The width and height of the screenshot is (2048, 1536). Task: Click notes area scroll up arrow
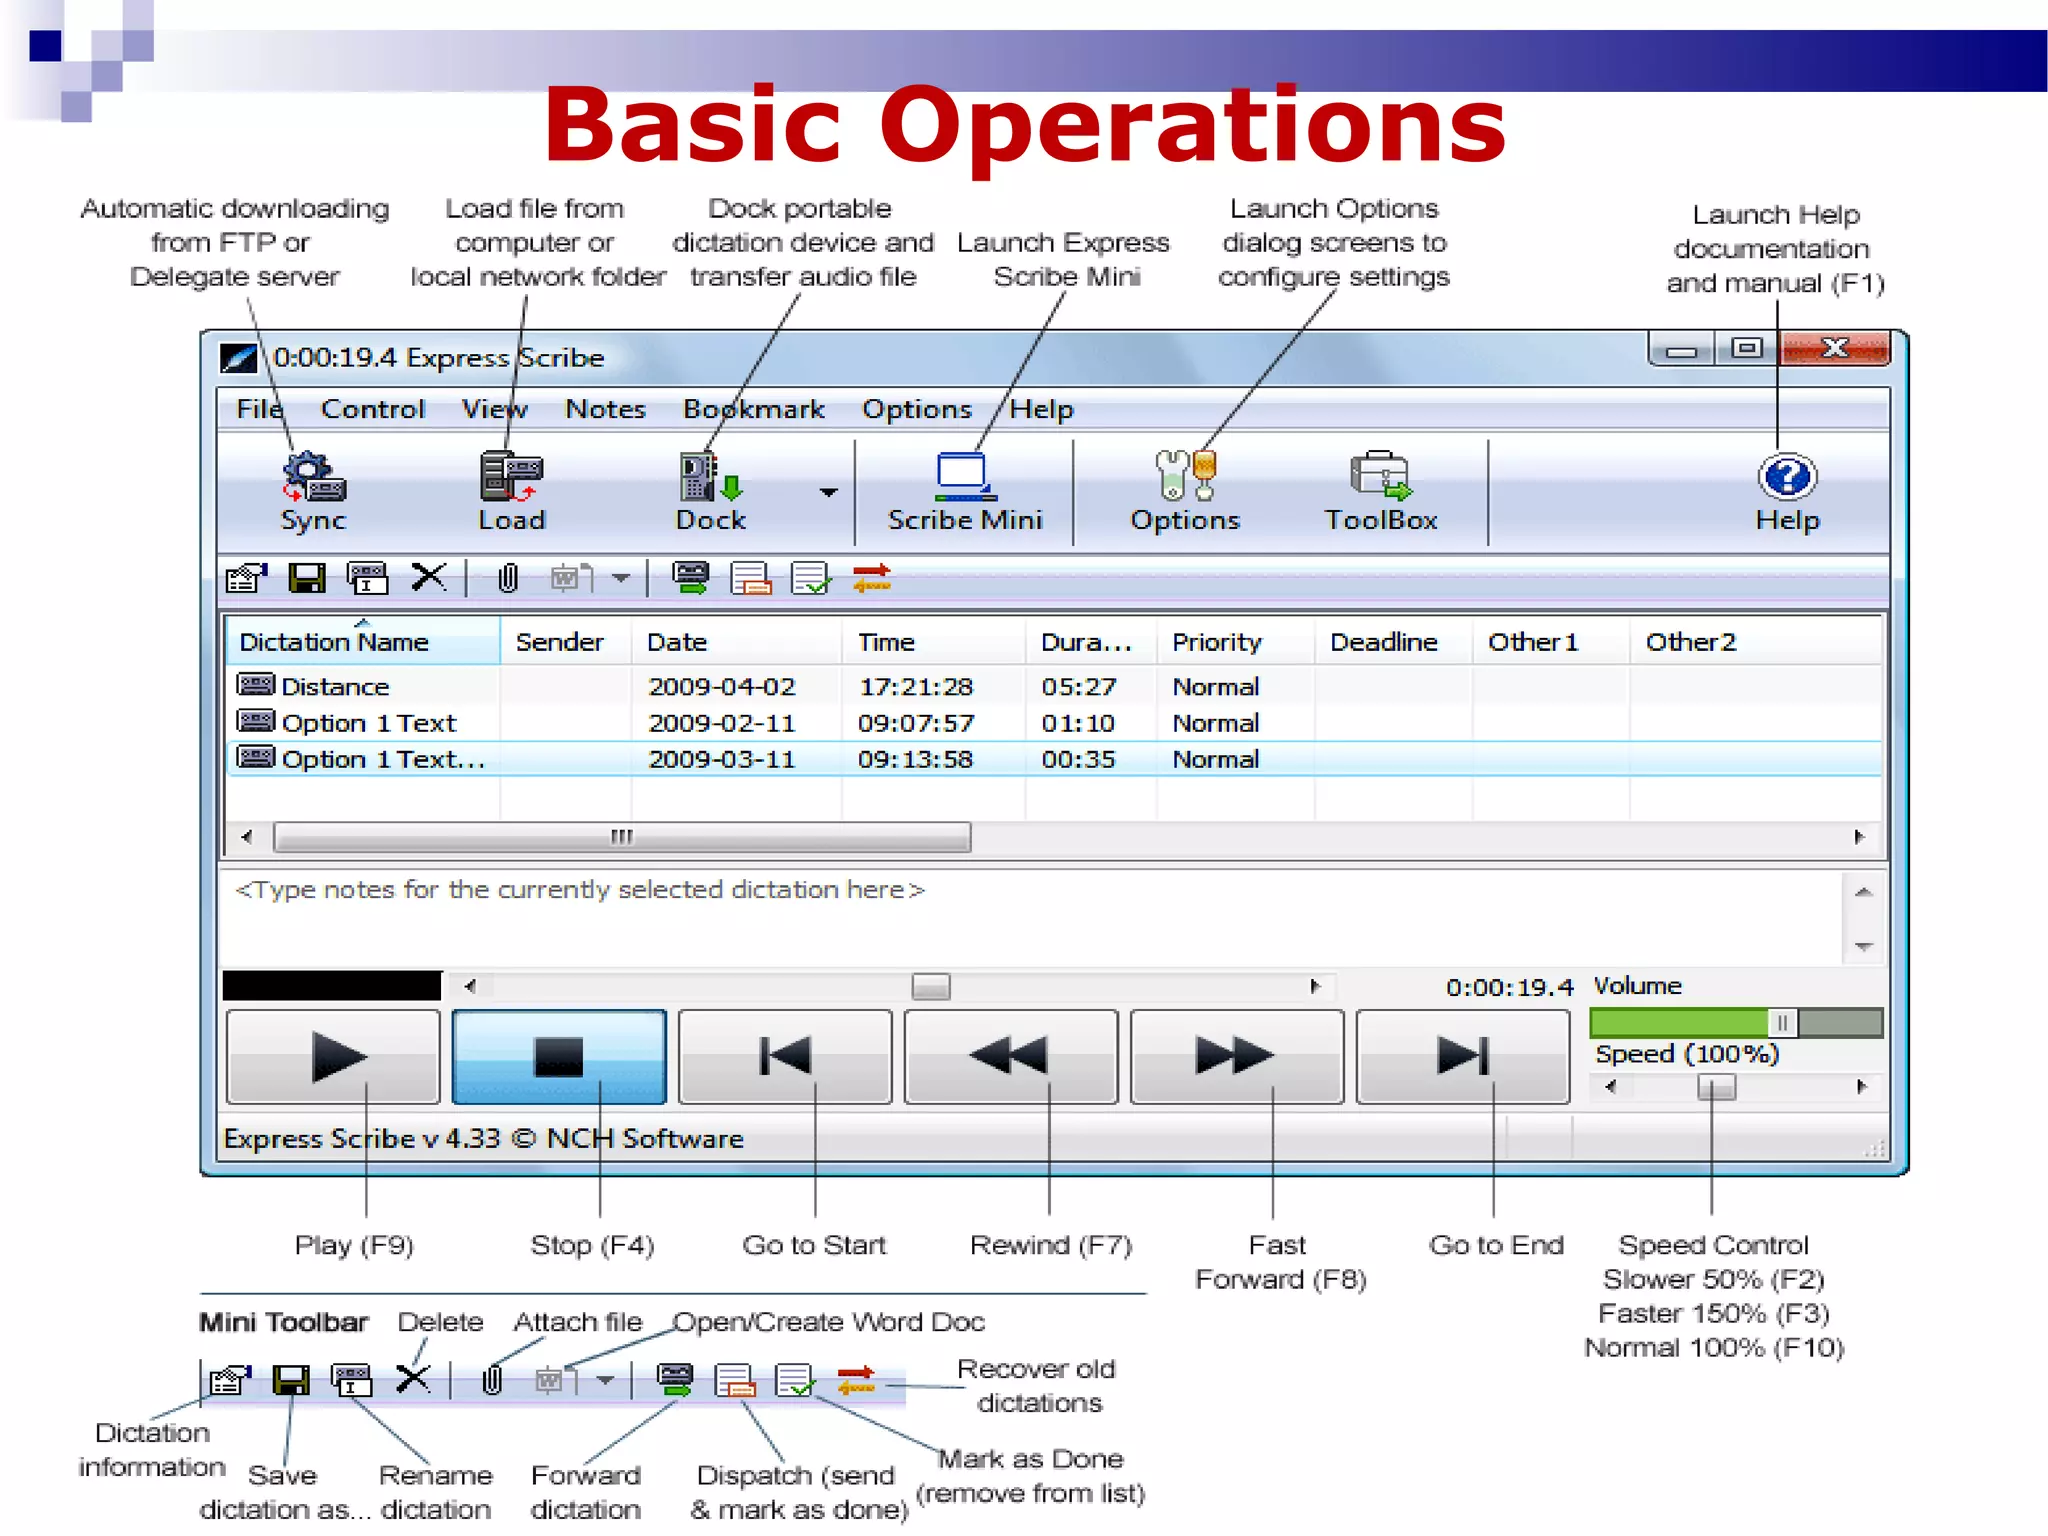(x=1863, y=892)
